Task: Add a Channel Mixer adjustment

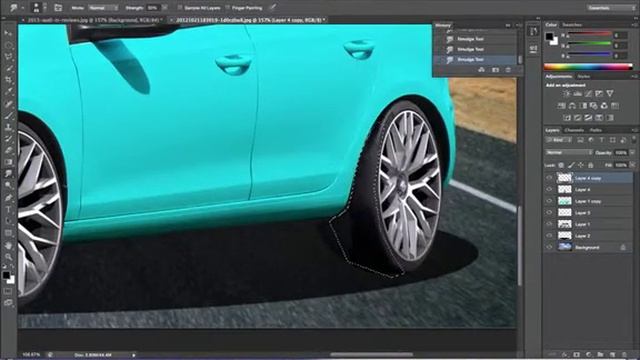Action: (x=604, y=106)
